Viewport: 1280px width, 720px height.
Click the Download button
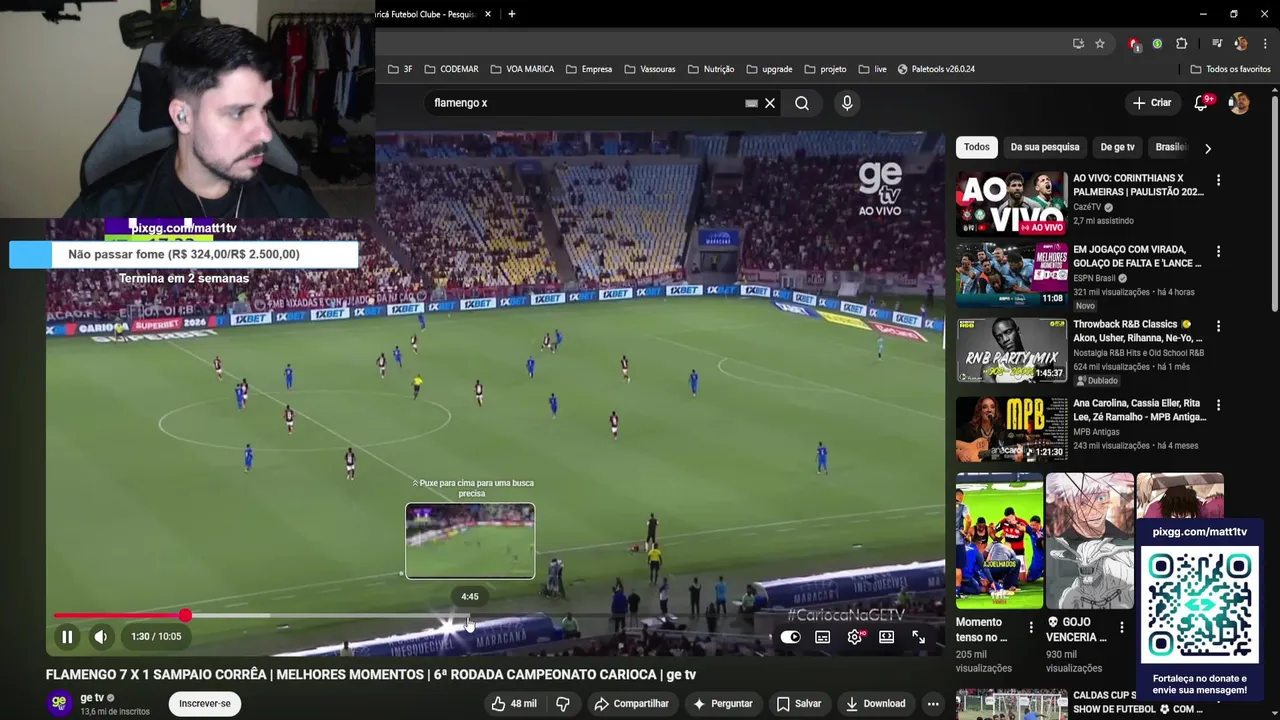click(875, 703)
